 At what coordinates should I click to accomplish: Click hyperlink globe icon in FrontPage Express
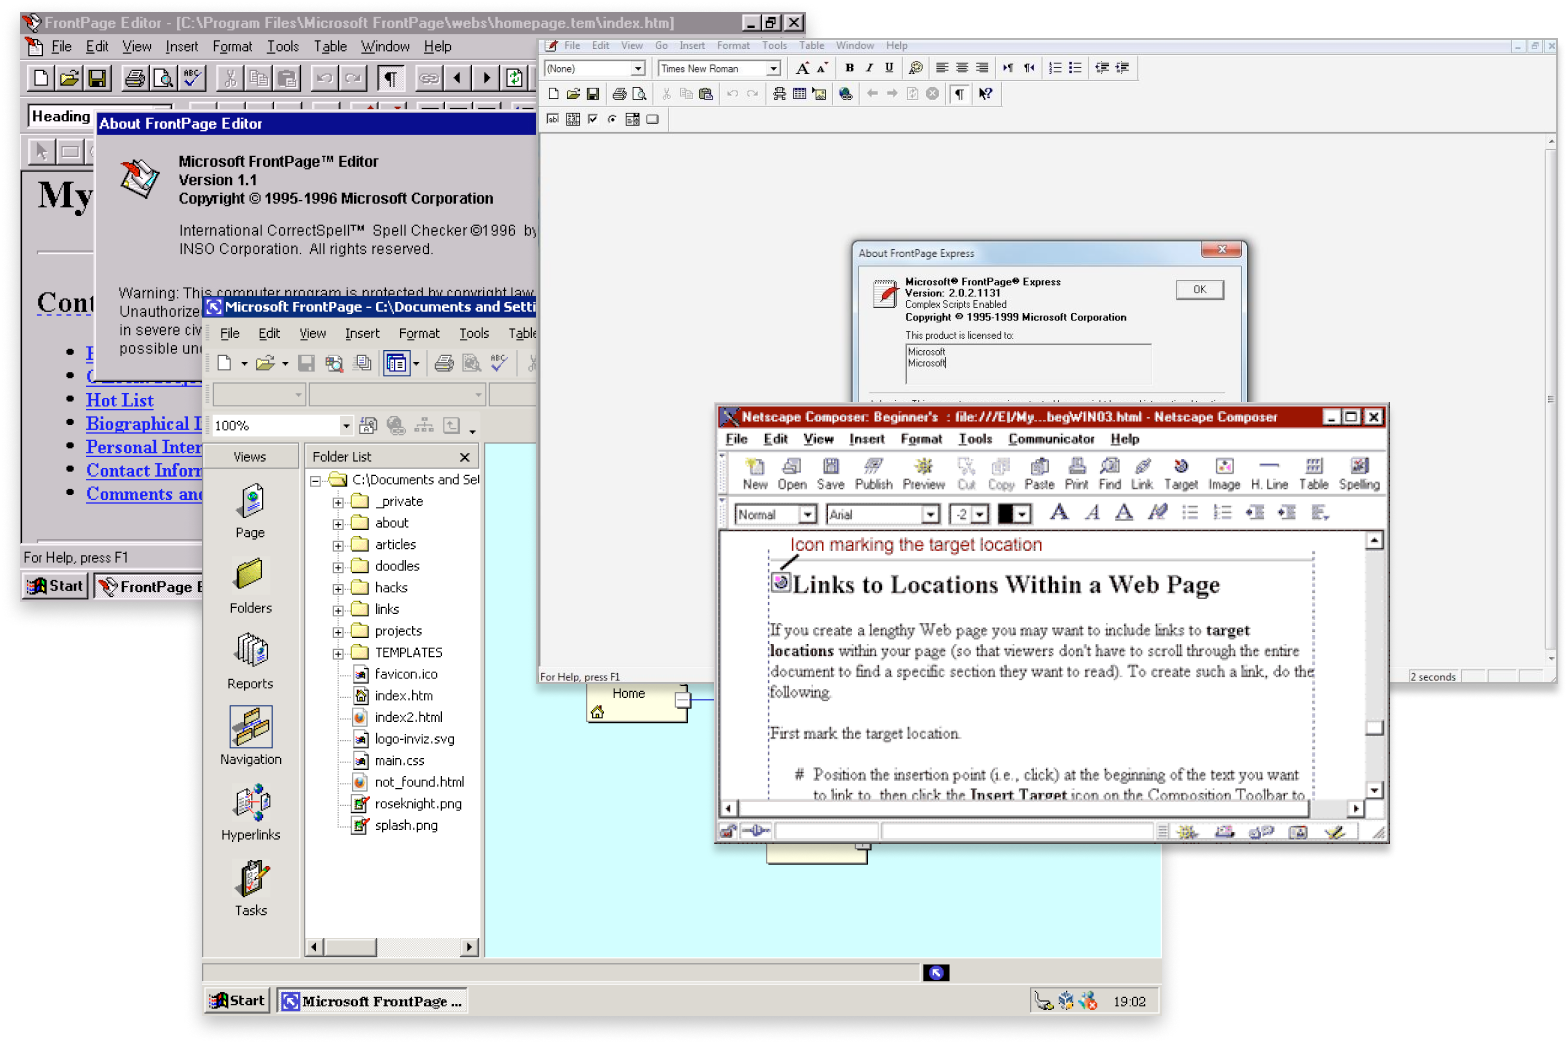[846, 94]
